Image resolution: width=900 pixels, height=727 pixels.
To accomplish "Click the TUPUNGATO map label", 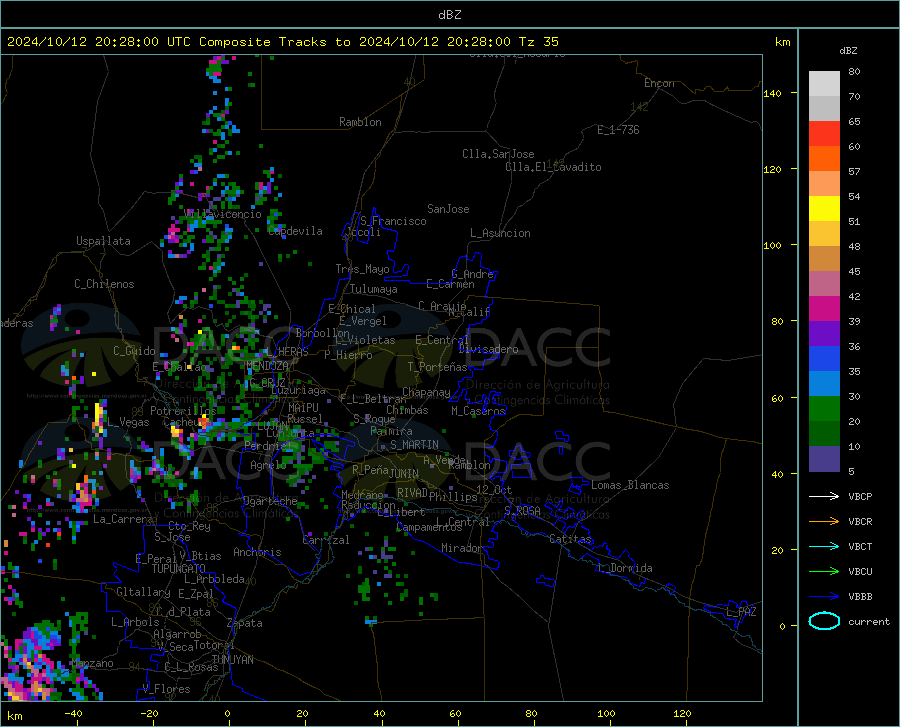I will (179, 569).
